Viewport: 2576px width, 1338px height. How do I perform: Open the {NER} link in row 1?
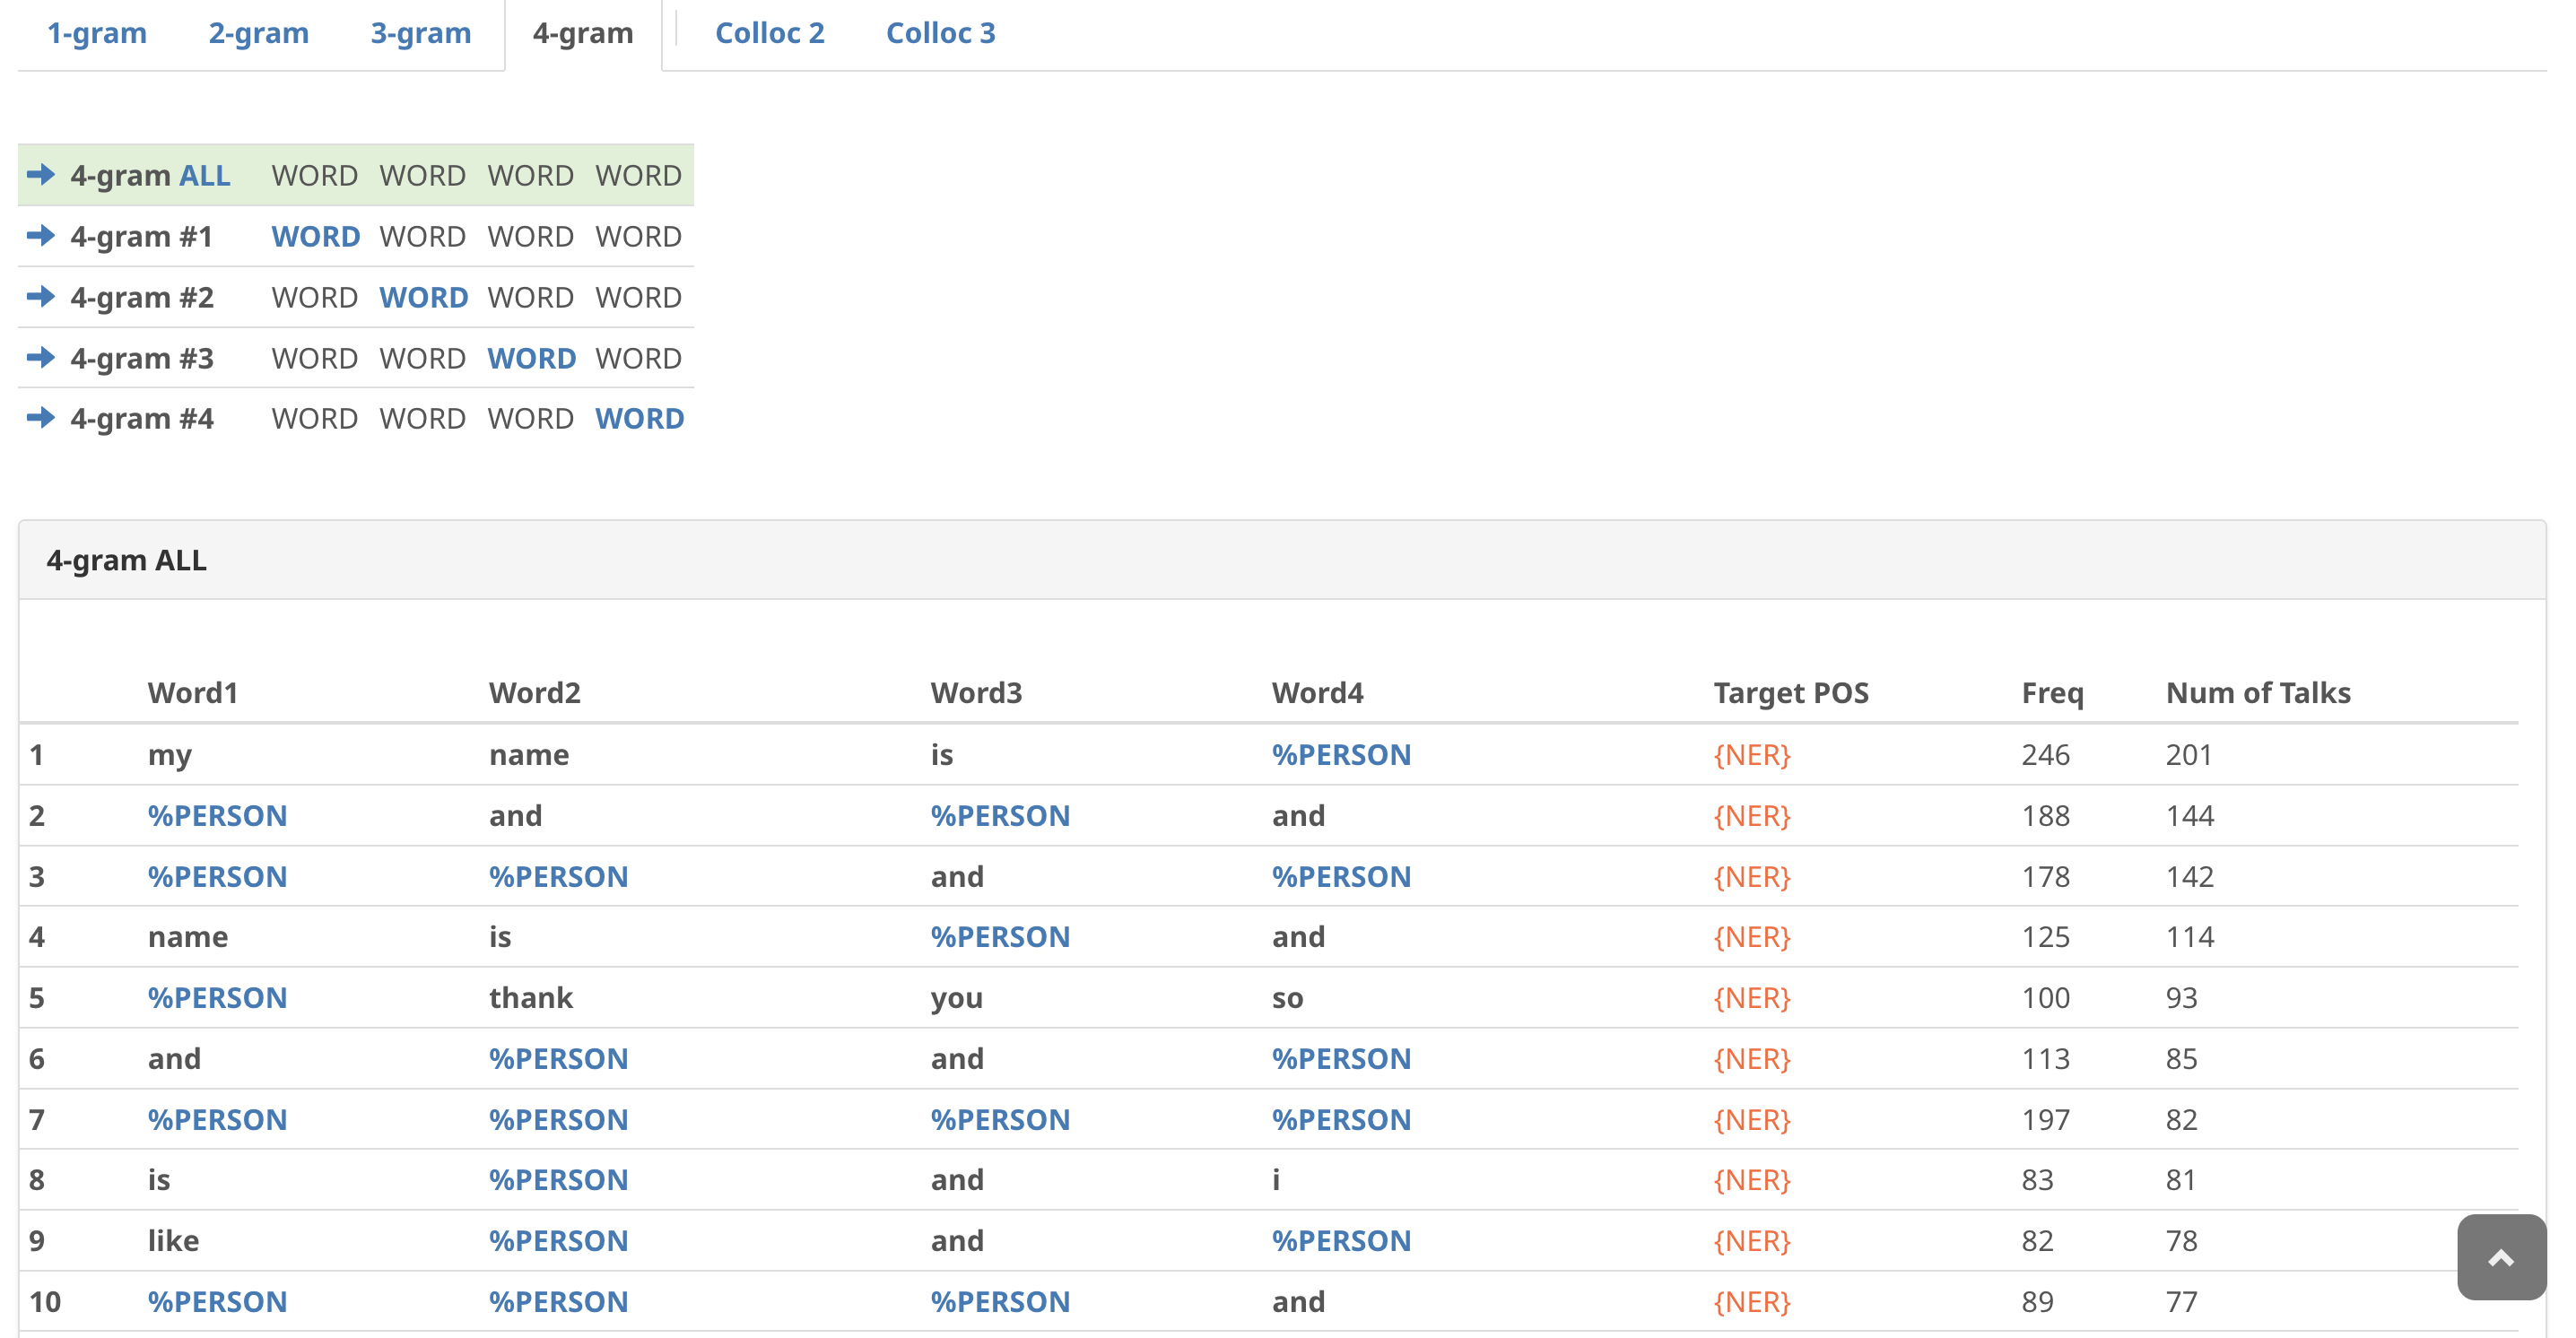tap(1751, 755)
